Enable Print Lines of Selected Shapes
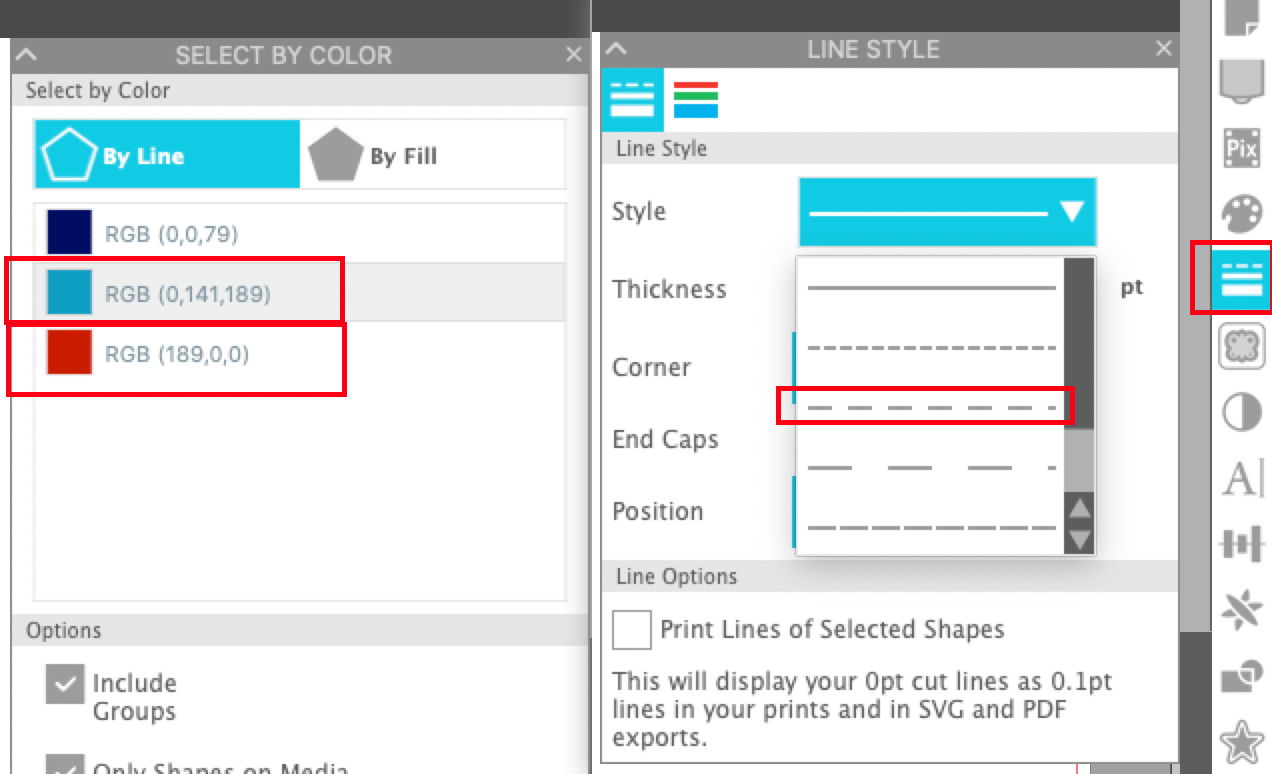Screen dimensions: 1272x774 click(632, 630)
